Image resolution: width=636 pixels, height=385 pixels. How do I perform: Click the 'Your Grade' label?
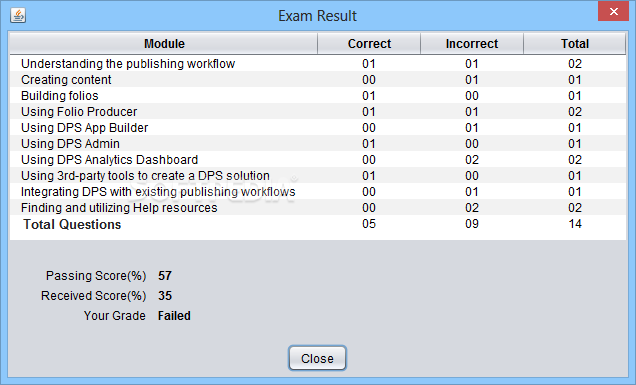(x=114, y=316)
